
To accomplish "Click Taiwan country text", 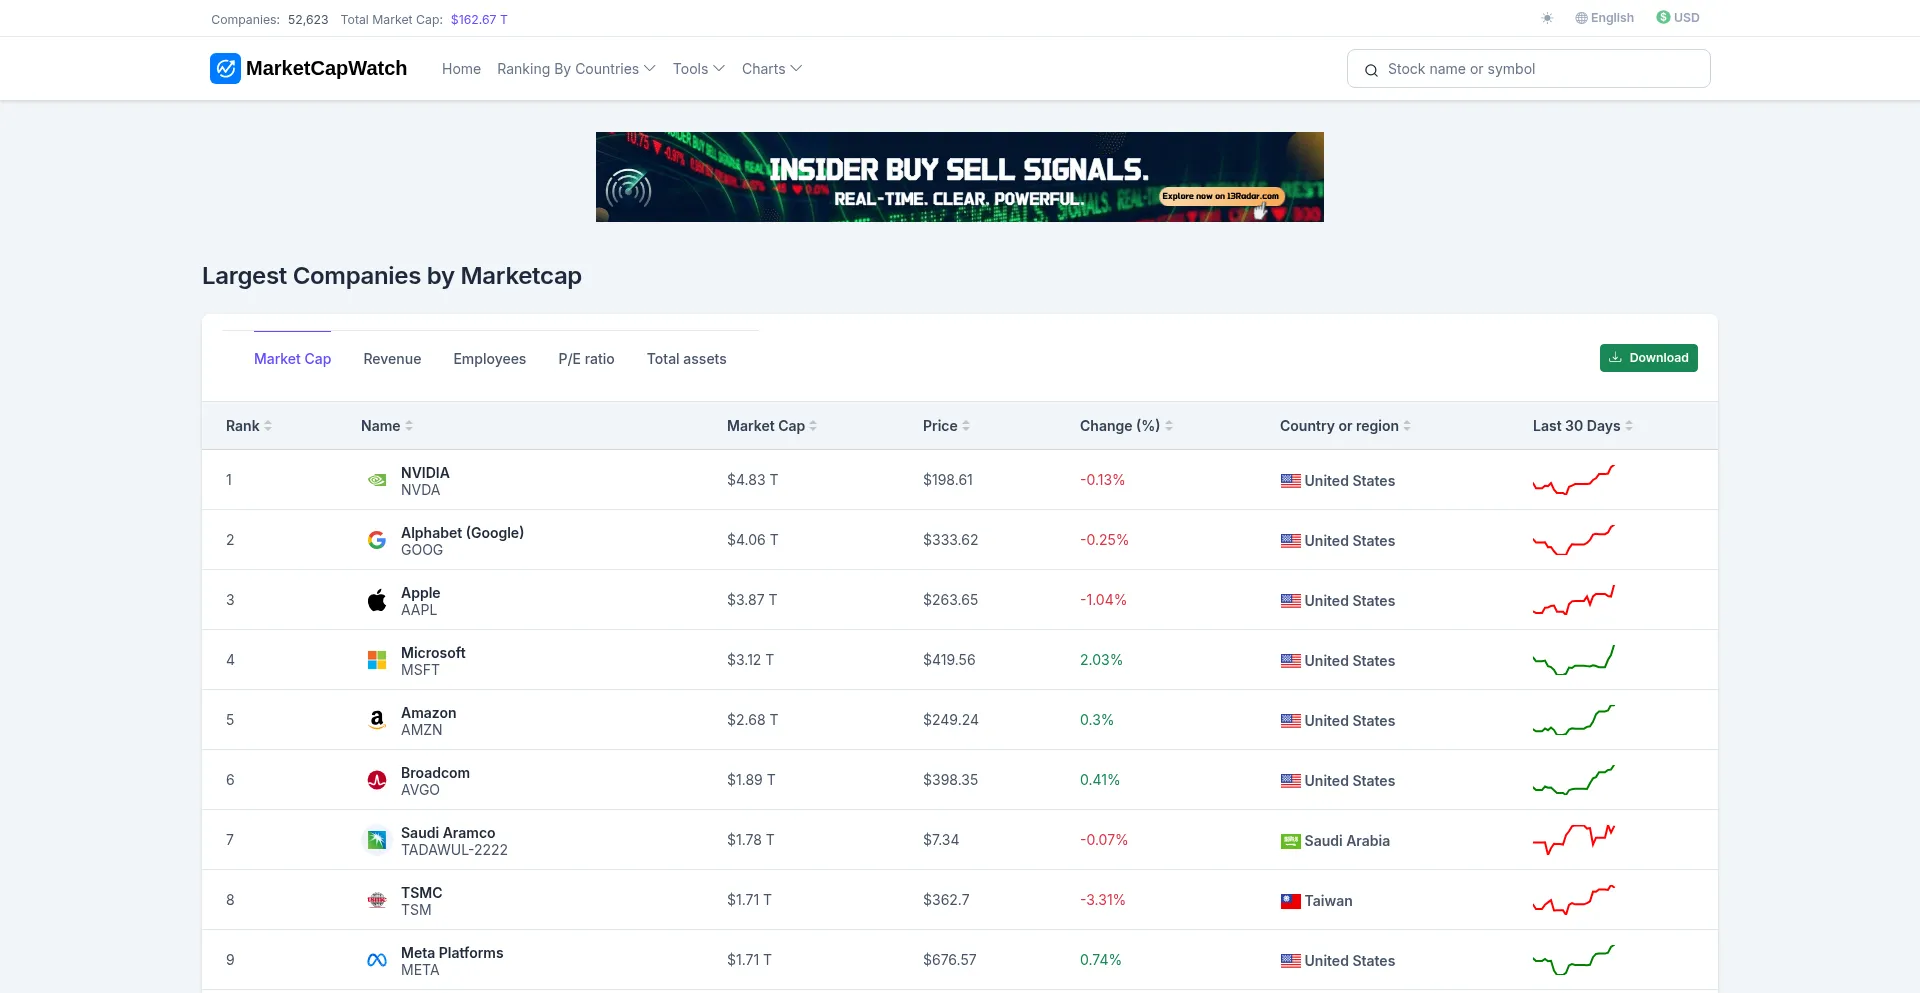I will point(1328,901).
